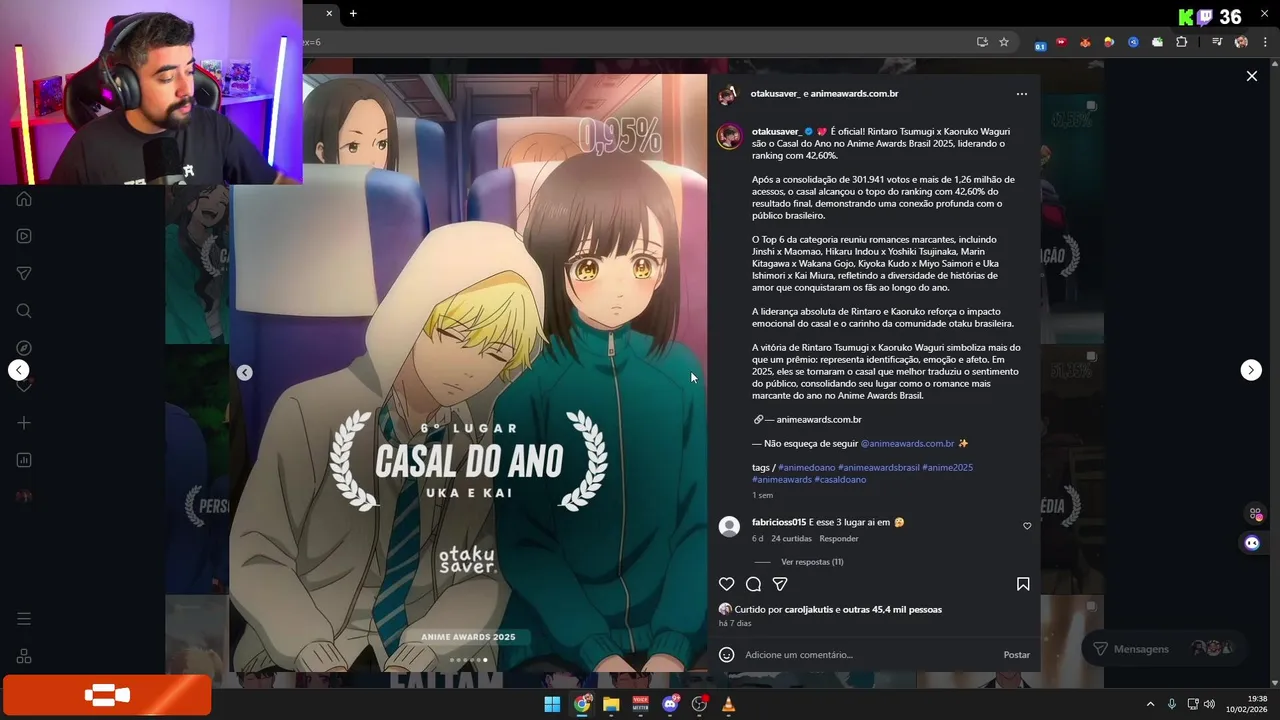Bookmark this page with star icon
The width and height of the screenshot is (1280, 720).
coord(1004,42)
